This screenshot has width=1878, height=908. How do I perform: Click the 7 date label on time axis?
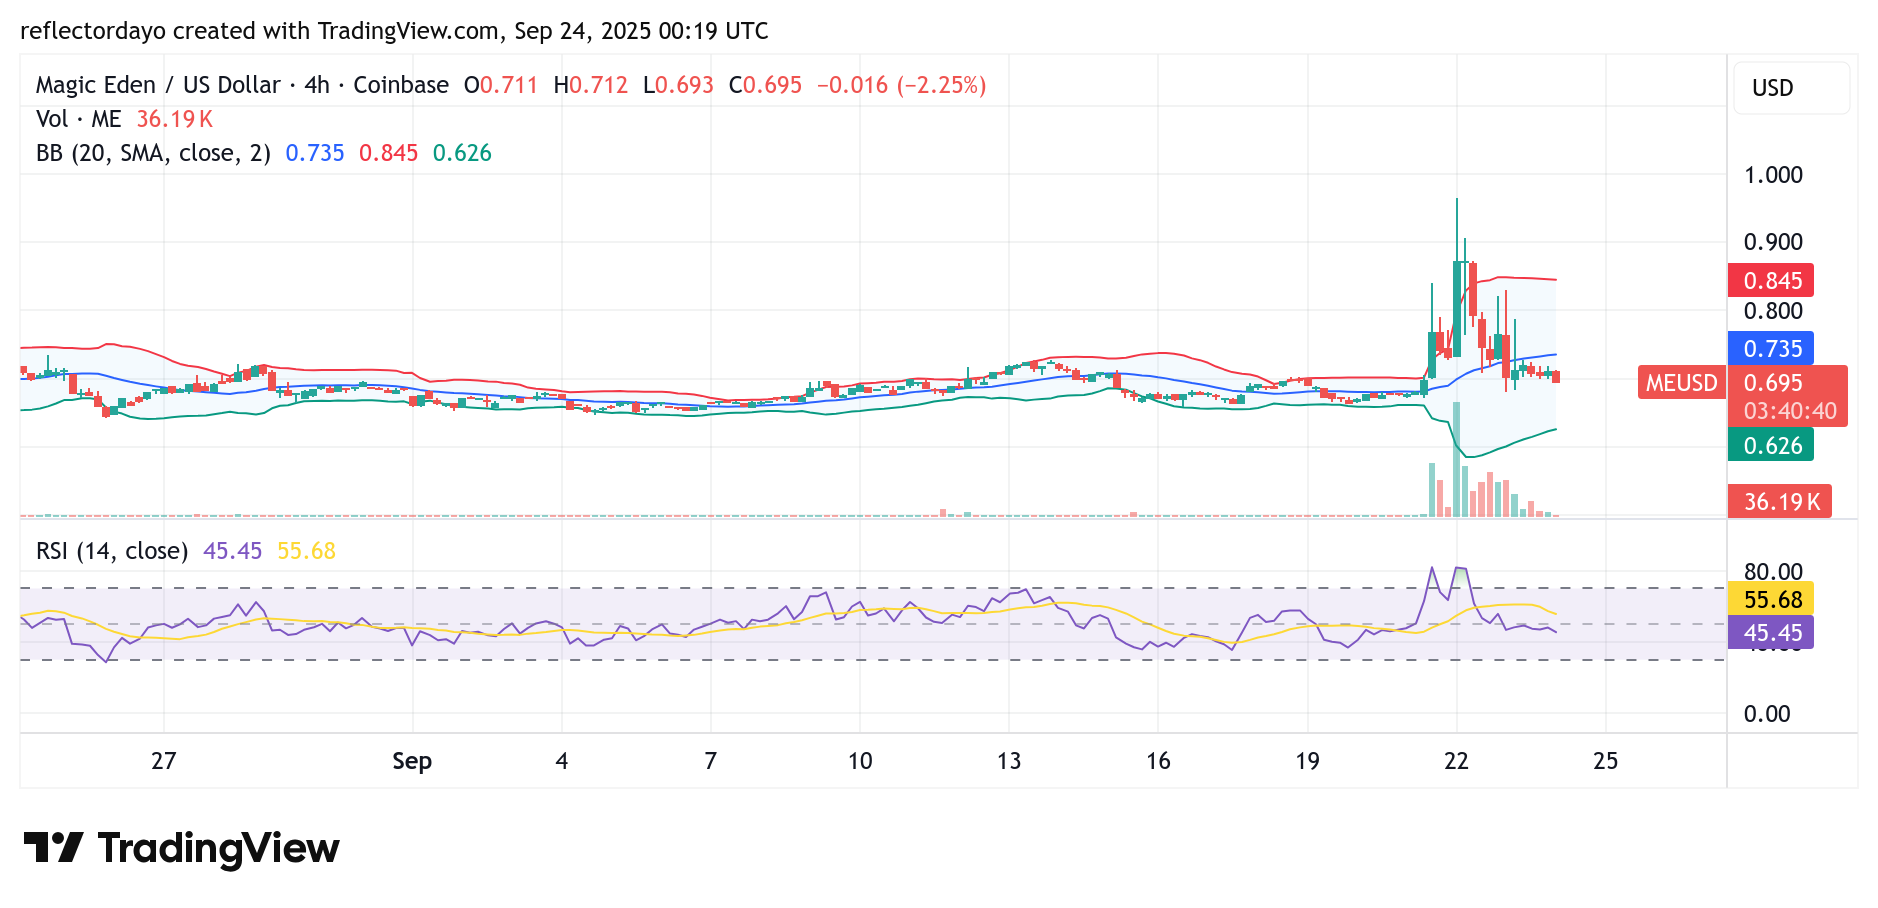coord(711,761)
